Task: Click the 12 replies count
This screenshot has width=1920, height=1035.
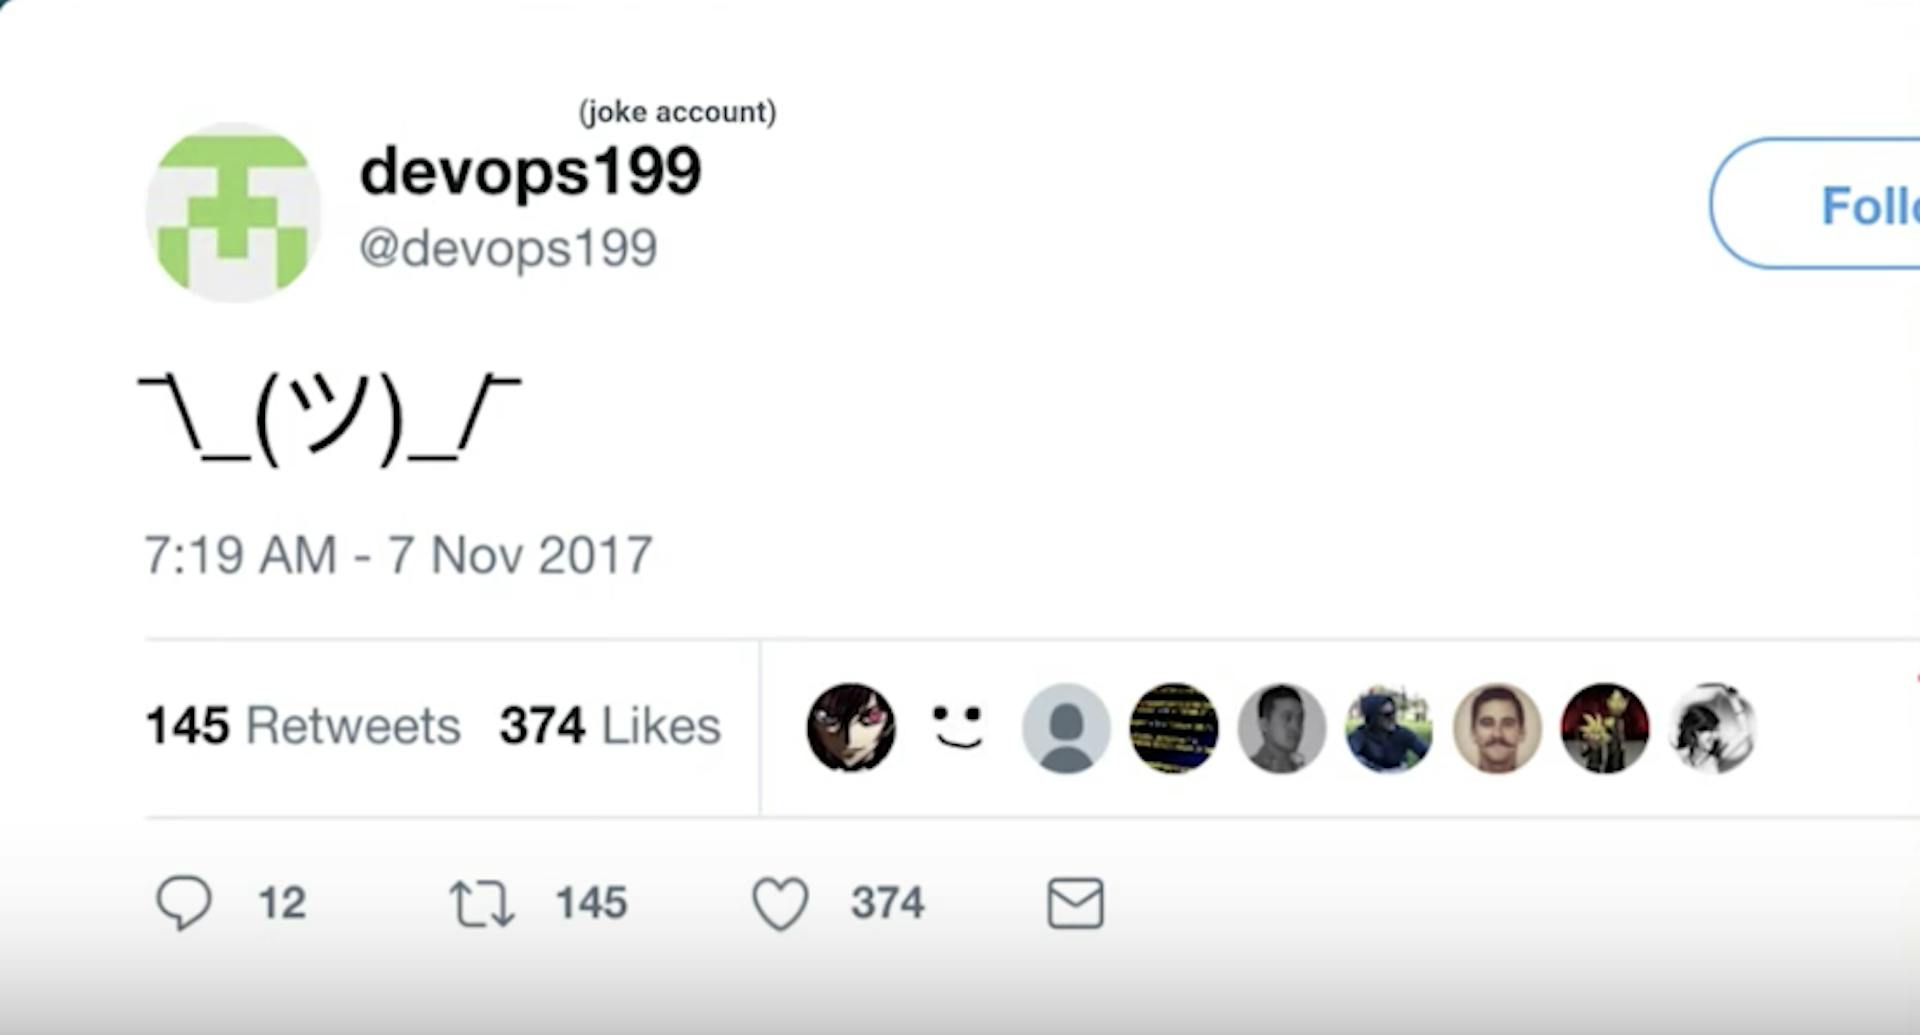Action: tap(282, 904)
